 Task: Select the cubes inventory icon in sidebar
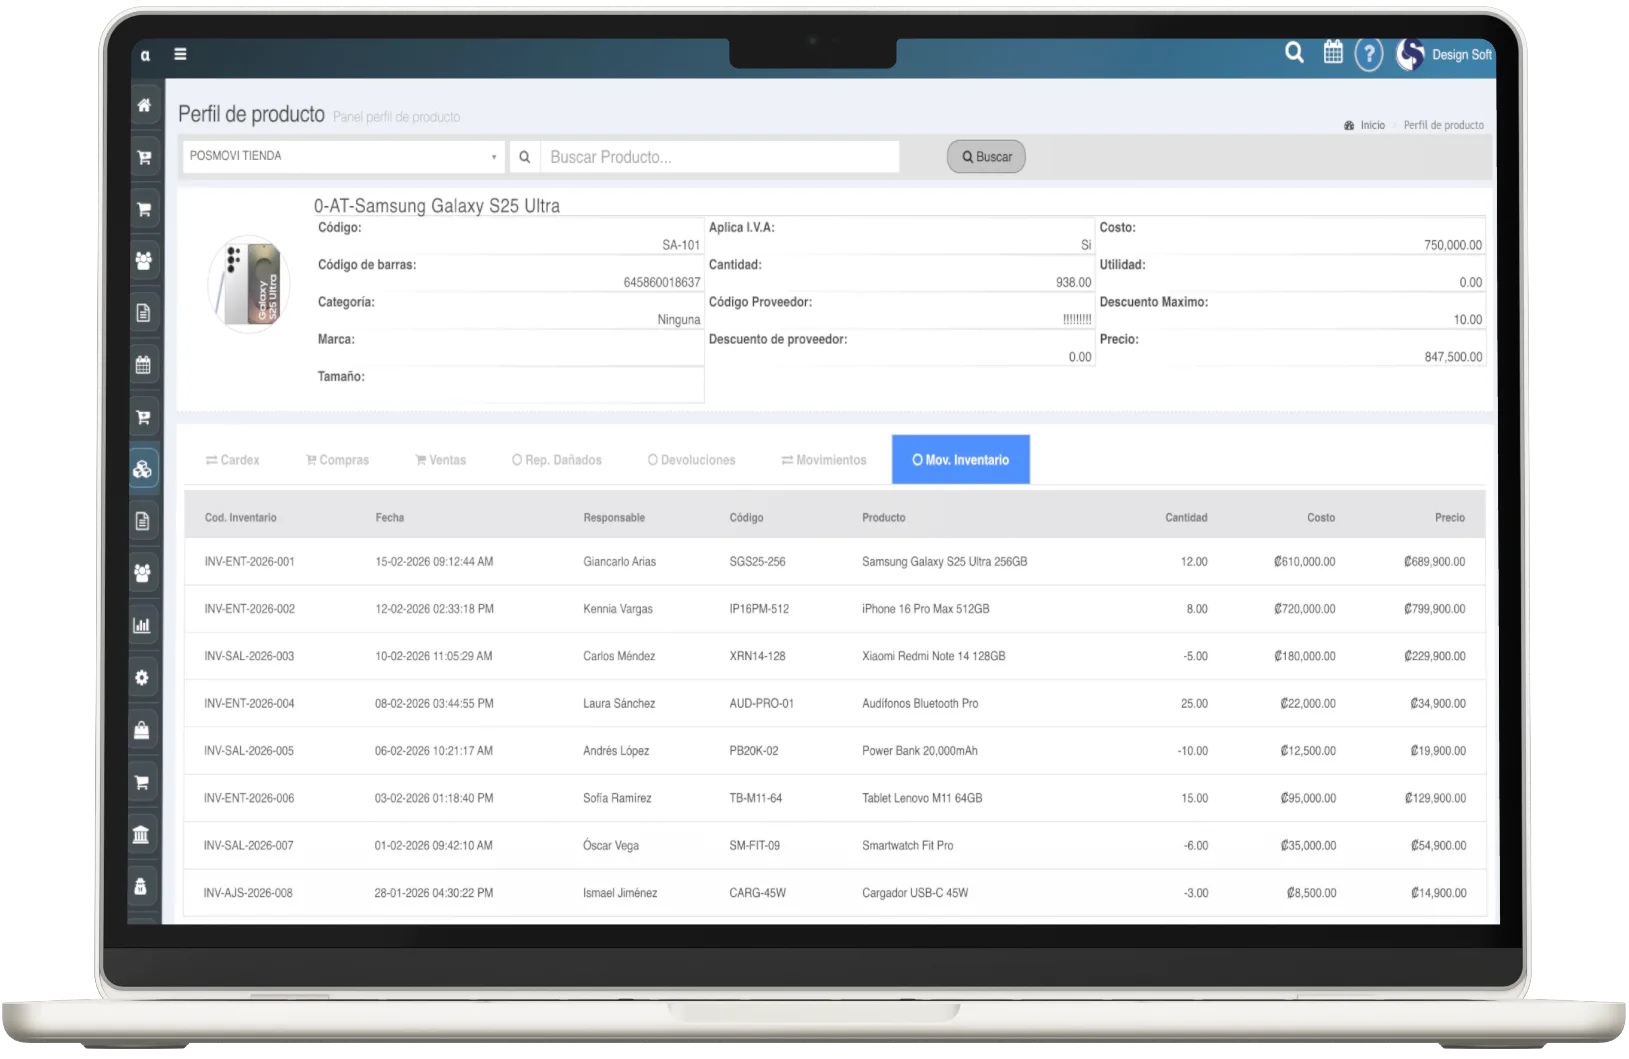143,469
